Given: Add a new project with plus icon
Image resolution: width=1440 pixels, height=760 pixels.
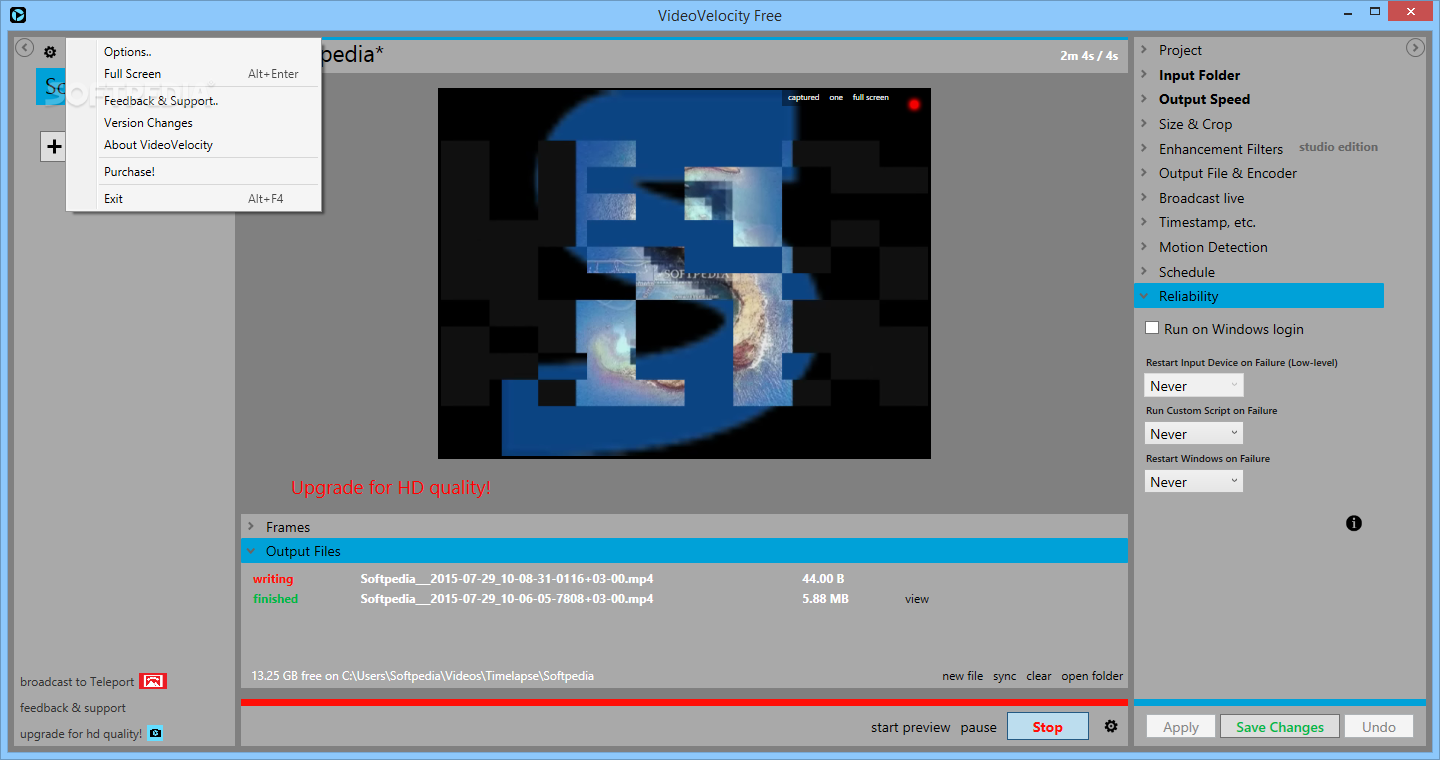Looking at the screenshot, I should [x=54, y=147].
